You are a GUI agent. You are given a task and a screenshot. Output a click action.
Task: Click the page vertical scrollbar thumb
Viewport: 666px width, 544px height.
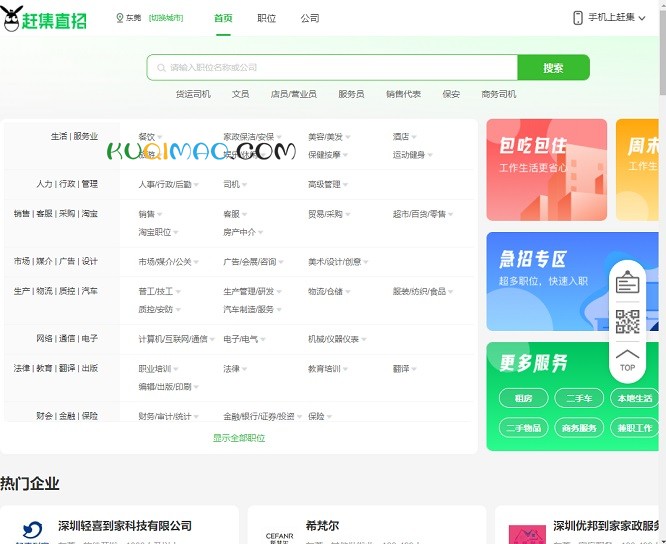coord(663,53)
